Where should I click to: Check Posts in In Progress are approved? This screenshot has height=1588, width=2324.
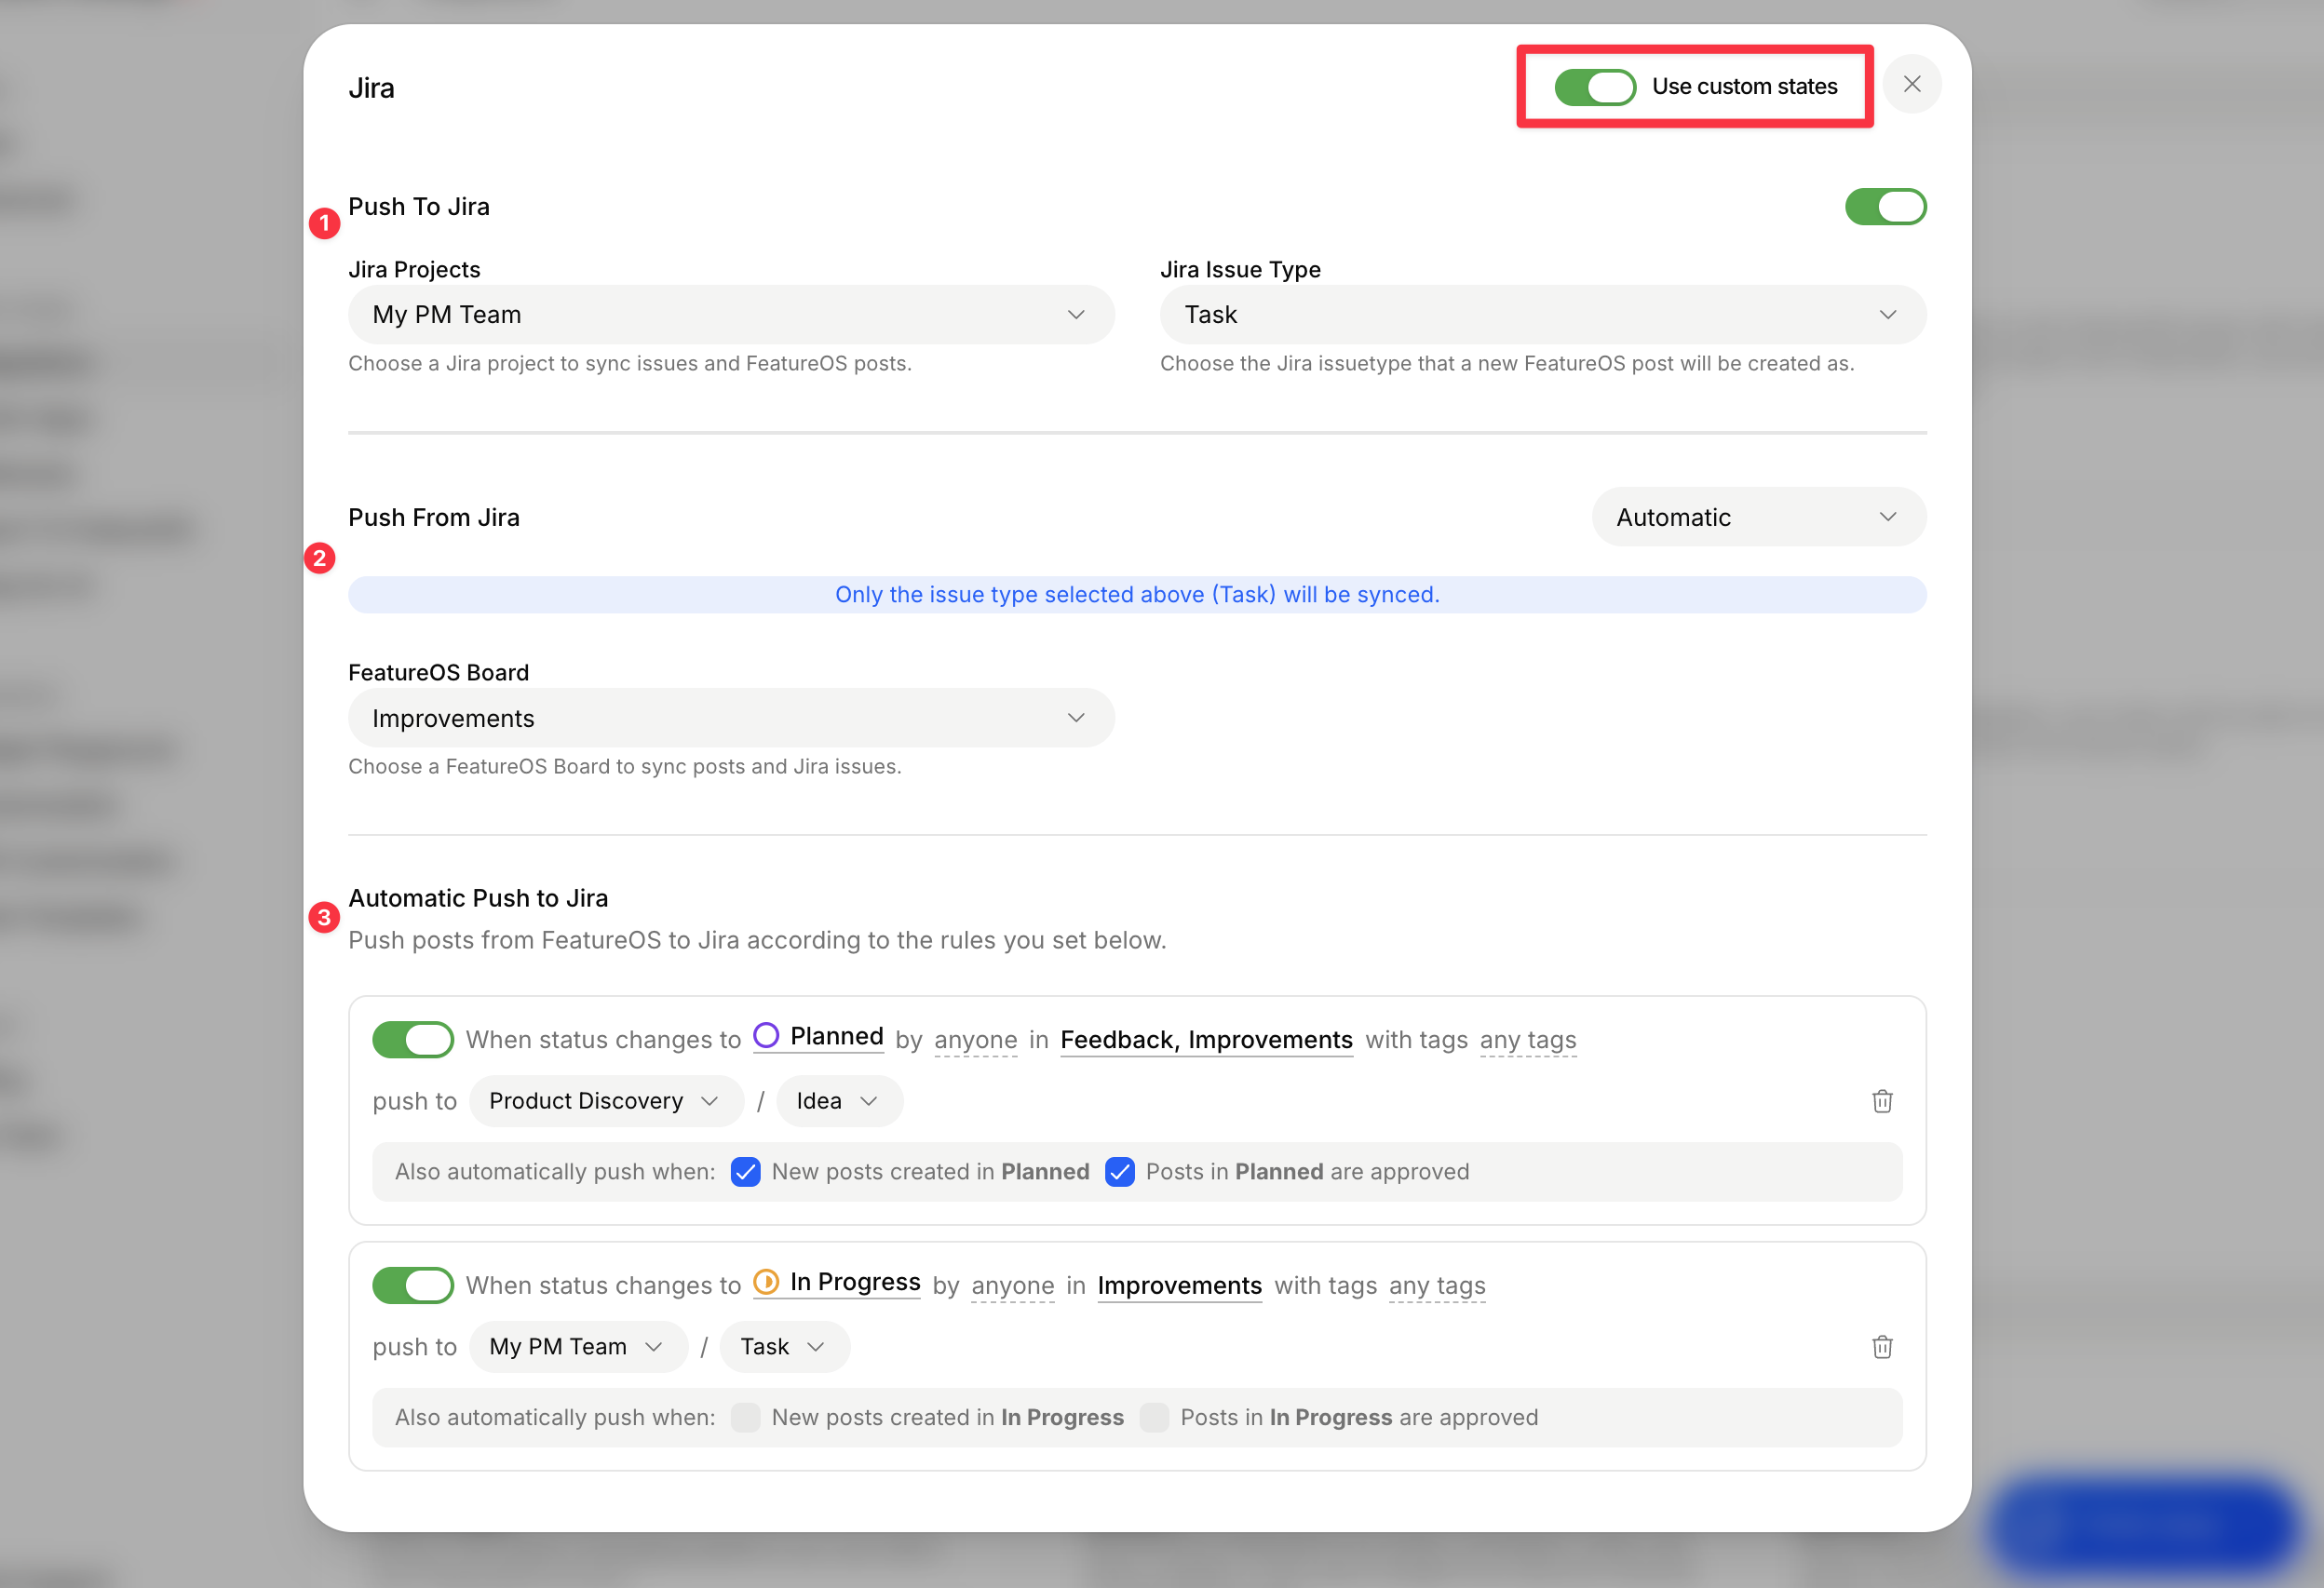pos(1154,1418)
